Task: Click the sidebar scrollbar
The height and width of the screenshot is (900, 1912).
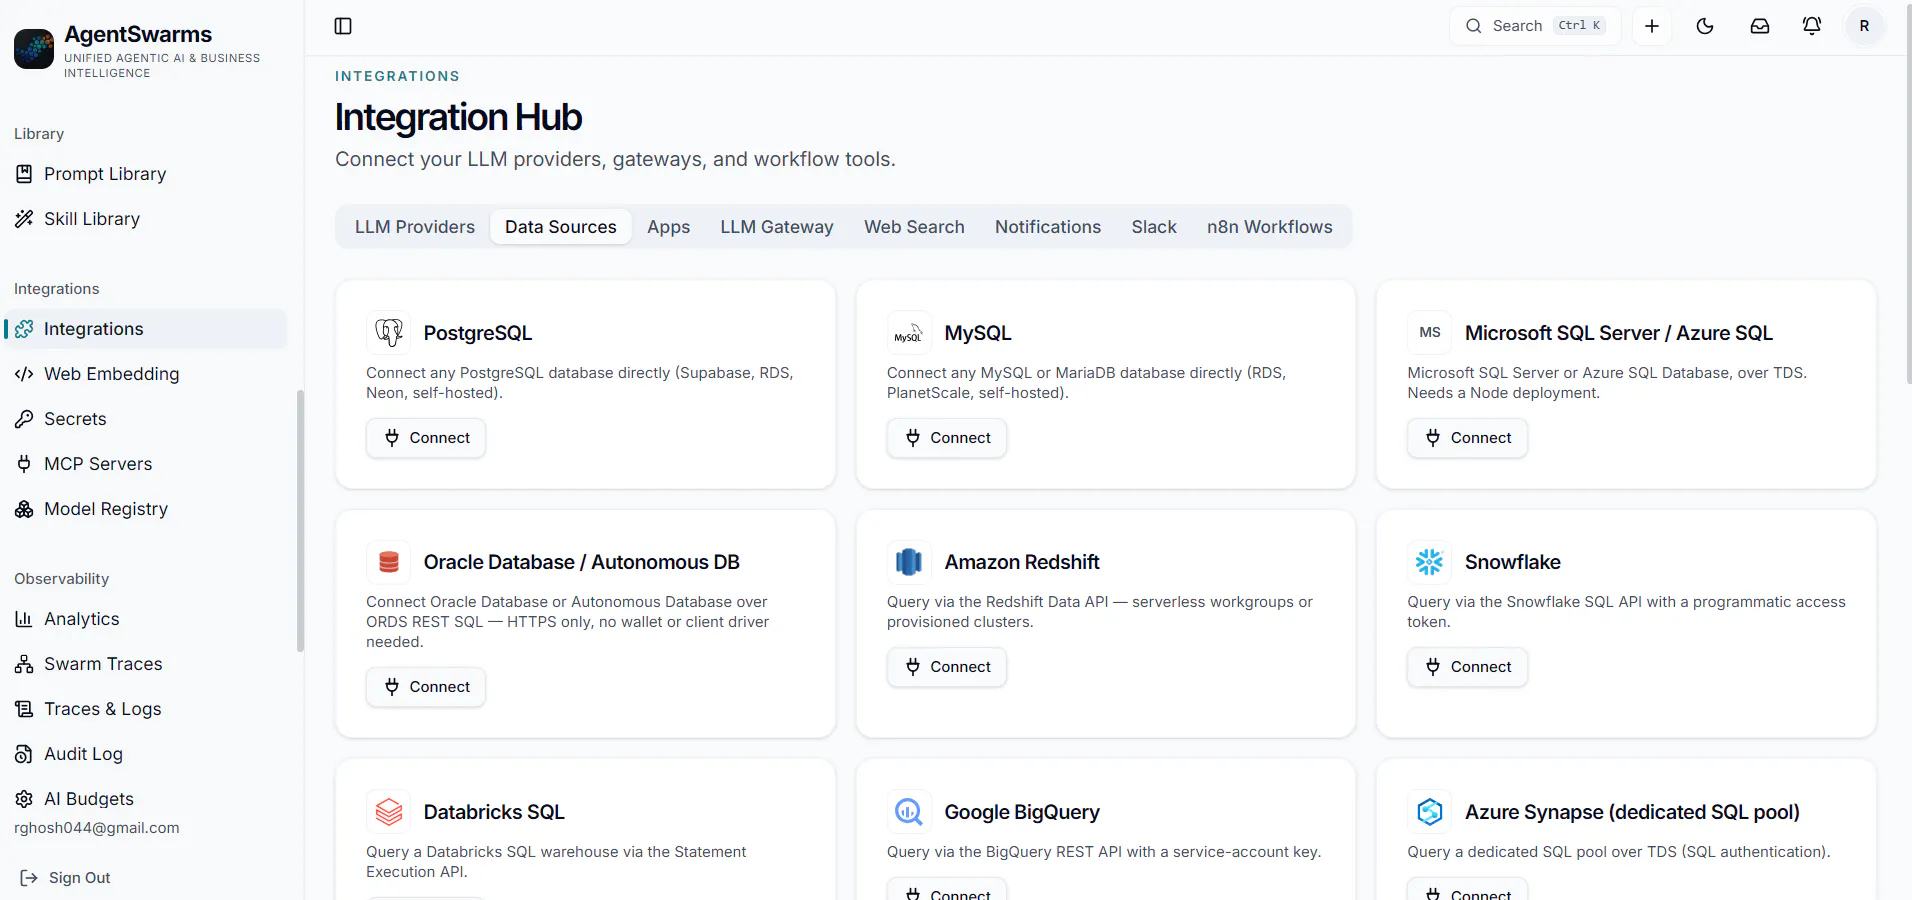Action: coord(300,520)
